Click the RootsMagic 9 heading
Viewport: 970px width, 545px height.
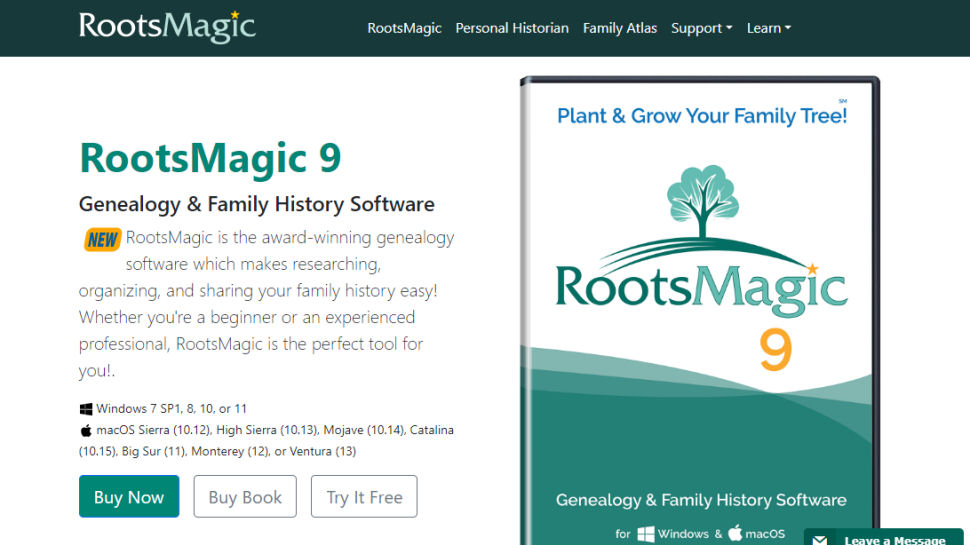pyautogui.click(x=210, y=158)
